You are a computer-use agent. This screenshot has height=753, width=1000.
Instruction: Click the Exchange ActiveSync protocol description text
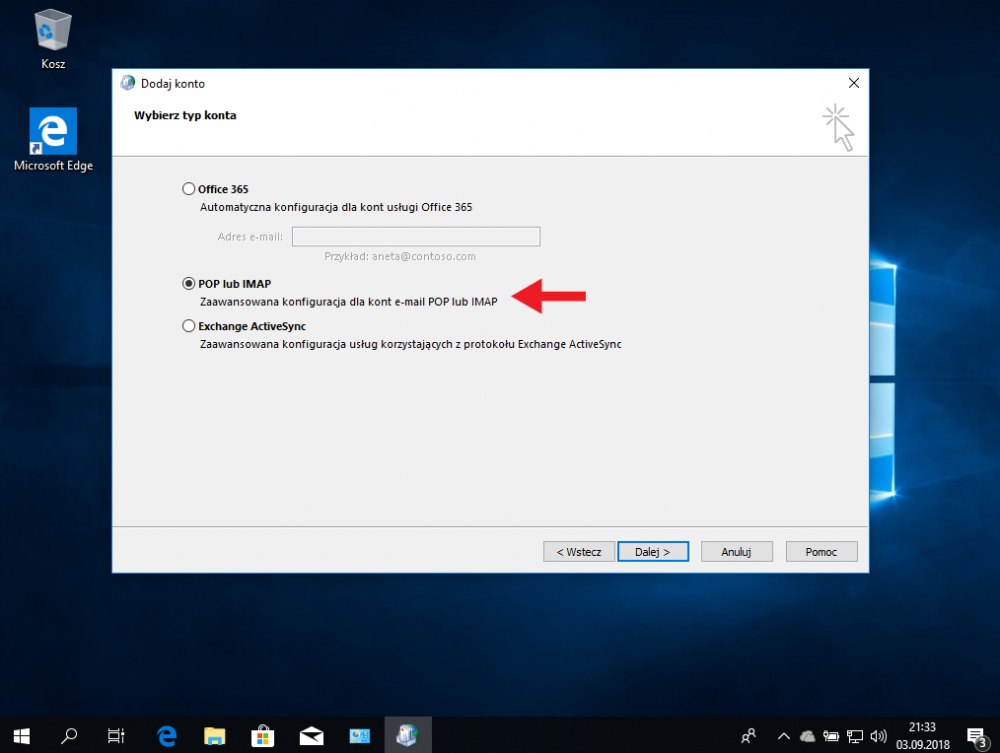click(411, 344)
